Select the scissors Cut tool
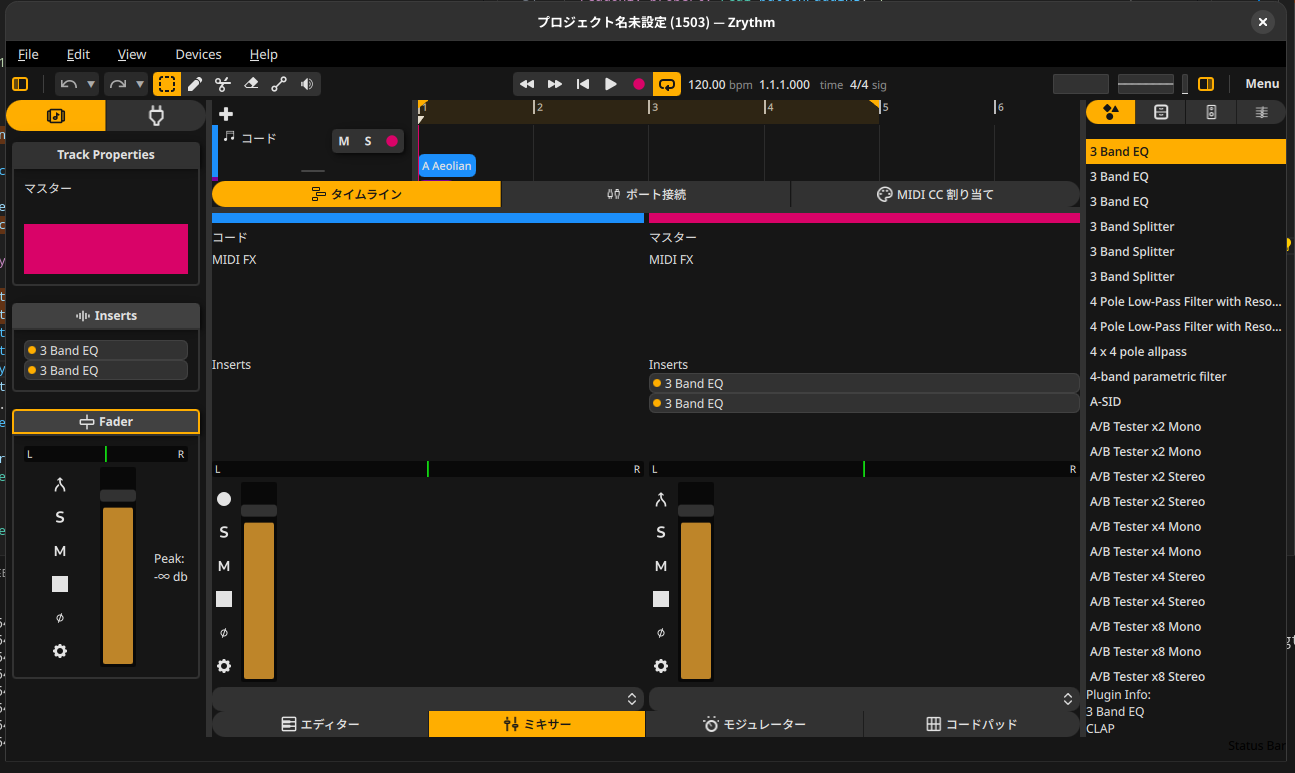 [223, 84]
